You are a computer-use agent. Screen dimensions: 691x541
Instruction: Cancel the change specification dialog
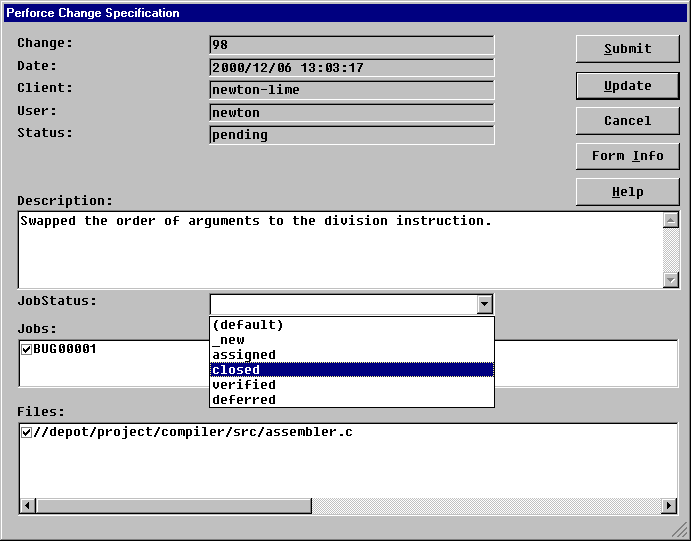(x=627, y=121)
